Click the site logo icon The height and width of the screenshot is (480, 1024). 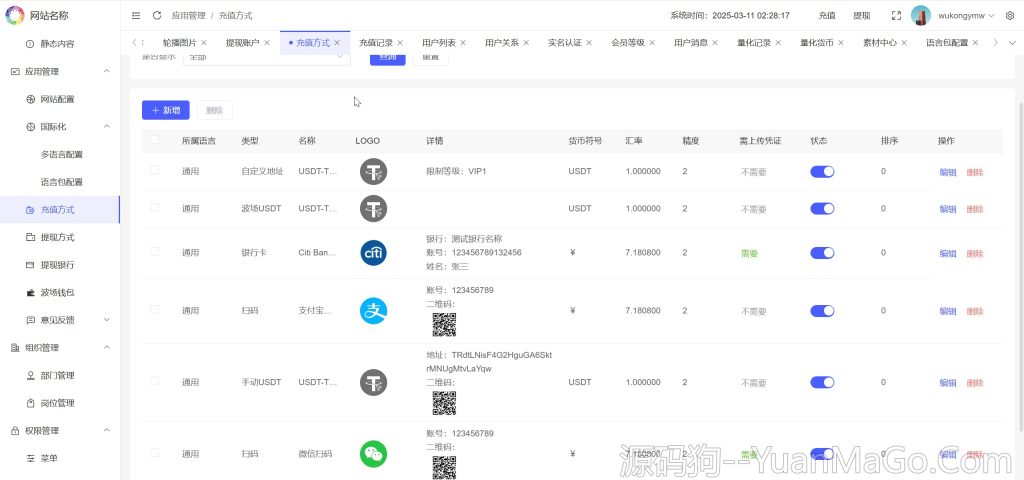pos(15,15)
